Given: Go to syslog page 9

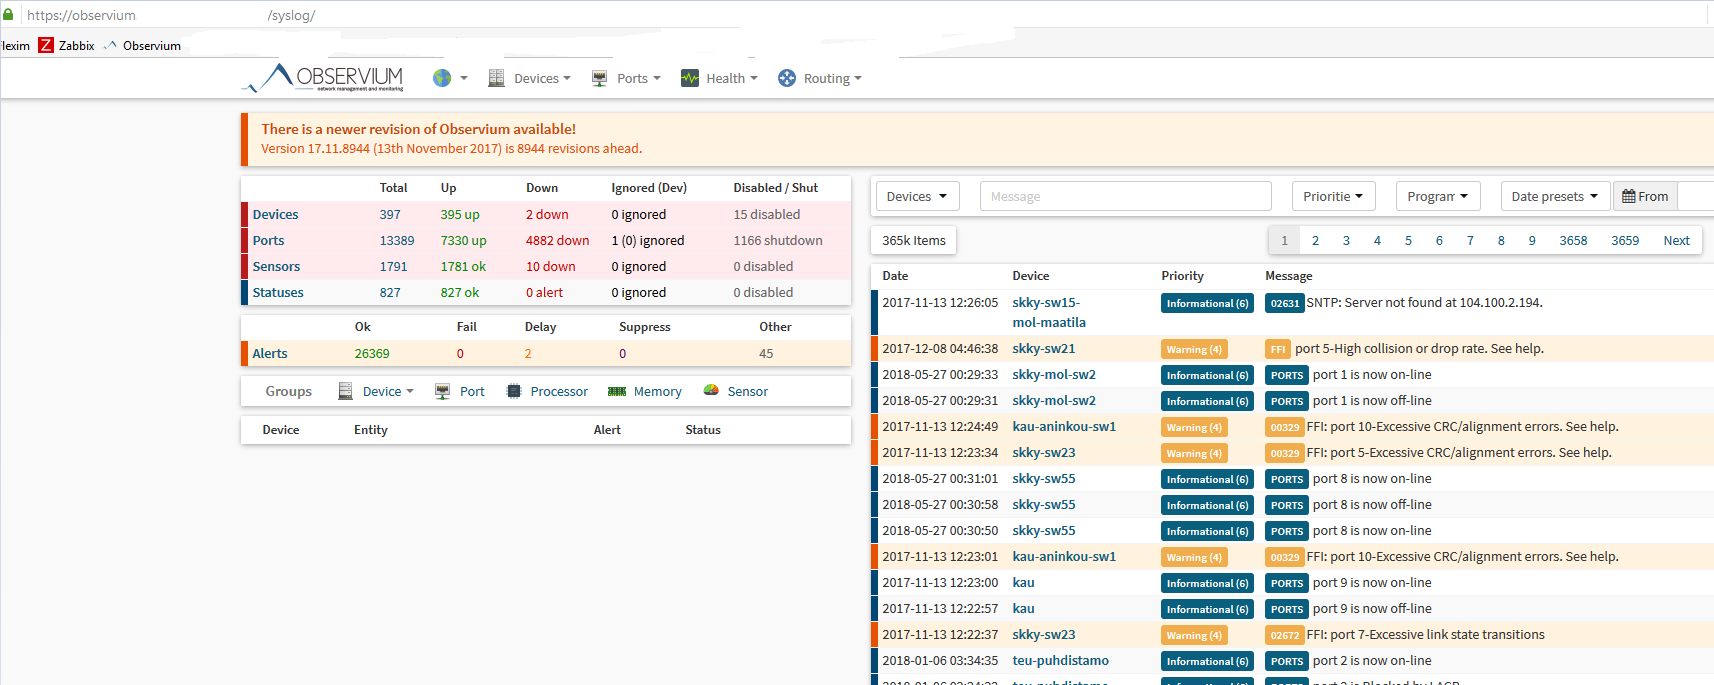Looking at the screenshot, I should [x=1532, y=240].
